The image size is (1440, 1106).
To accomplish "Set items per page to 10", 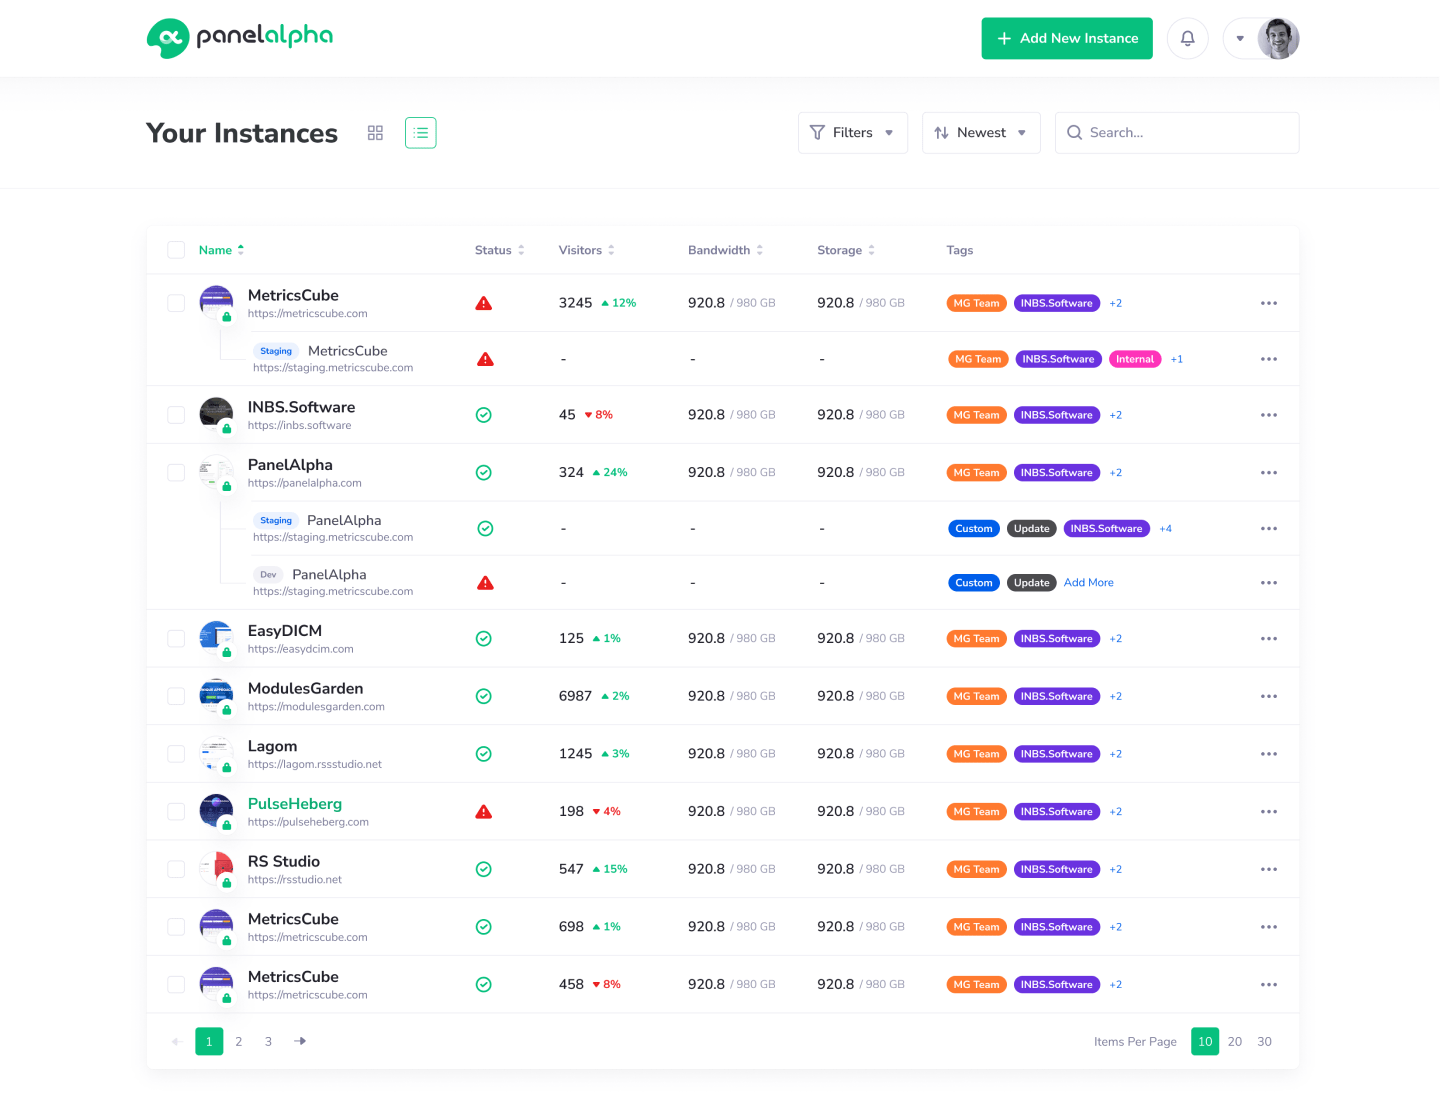I will 1205,1042.
